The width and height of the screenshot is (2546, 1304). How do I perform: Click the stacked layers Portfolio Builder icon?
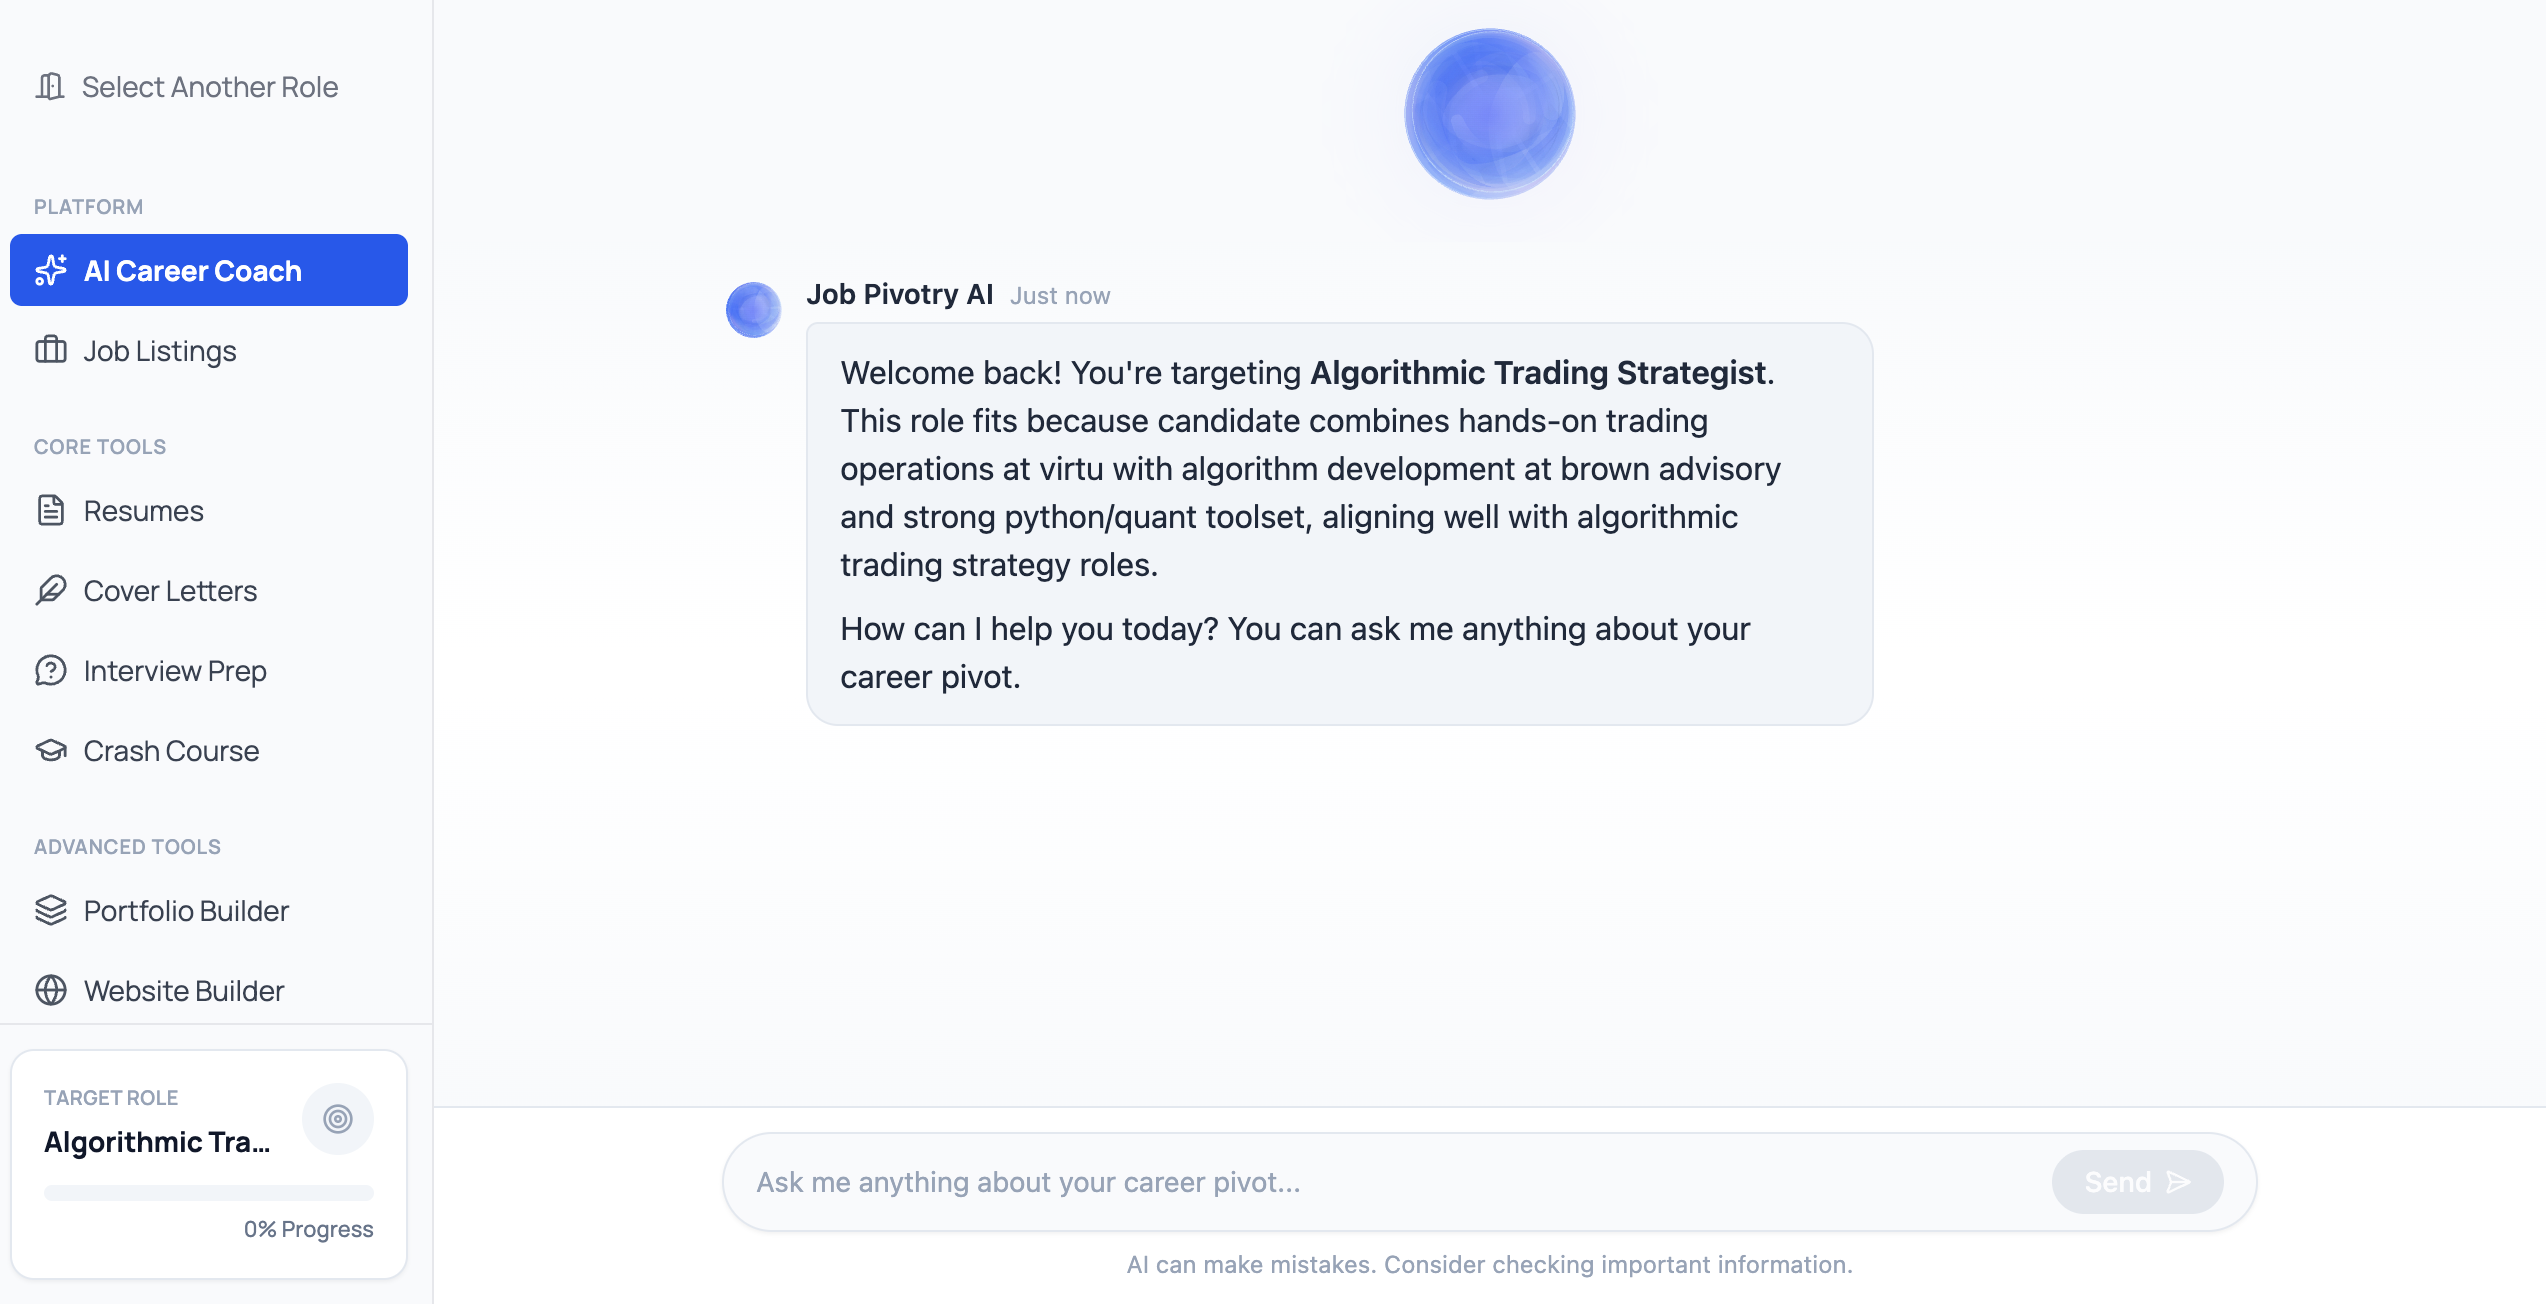[x=51, y=911]
